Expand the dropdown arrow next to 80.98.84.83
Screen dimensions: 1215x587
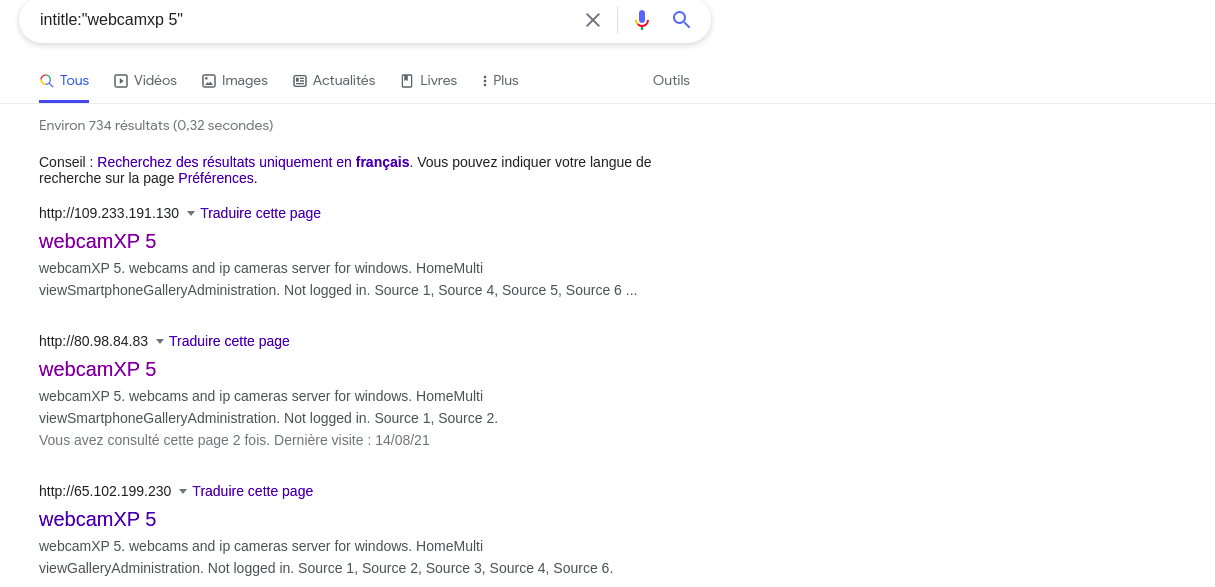coord(160,342)
